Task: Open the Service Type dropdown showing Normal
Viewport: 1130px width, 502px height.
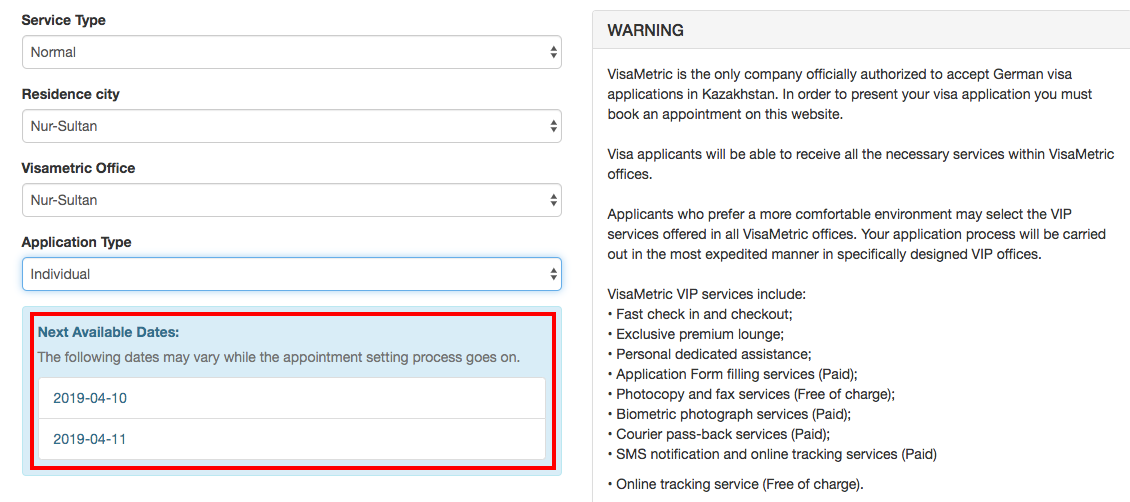Action: point(292,52)
